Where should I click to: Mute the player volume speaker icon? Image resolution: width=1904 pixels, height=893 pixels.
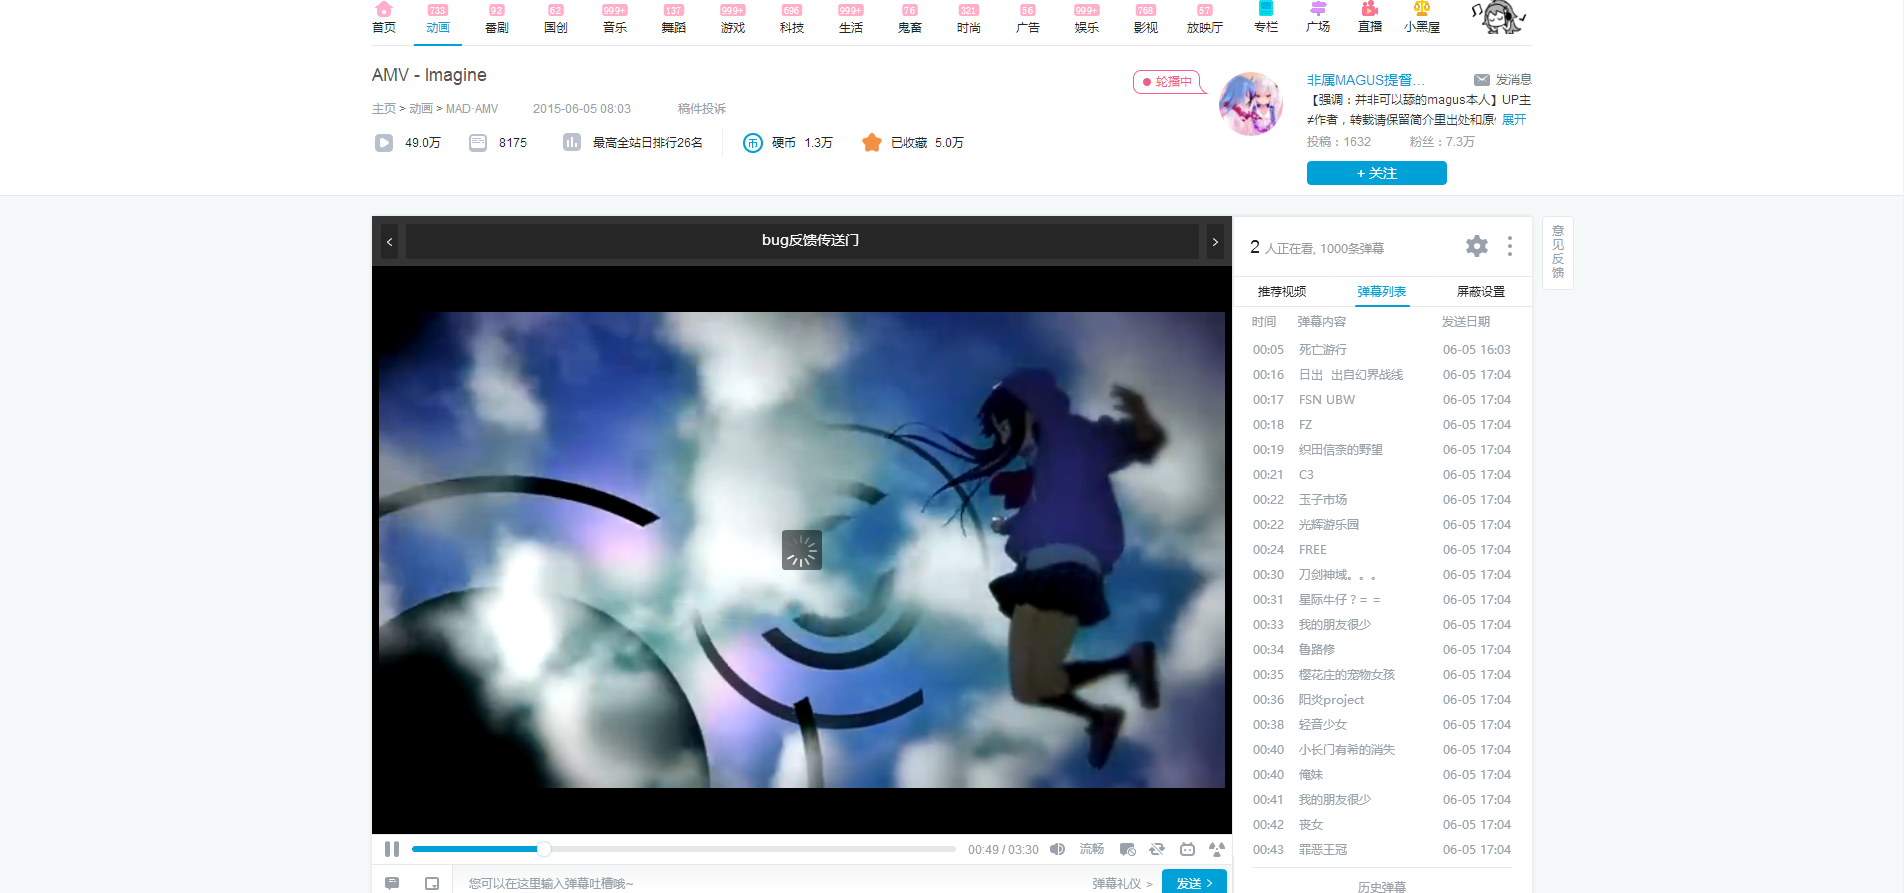point(1057,849)
